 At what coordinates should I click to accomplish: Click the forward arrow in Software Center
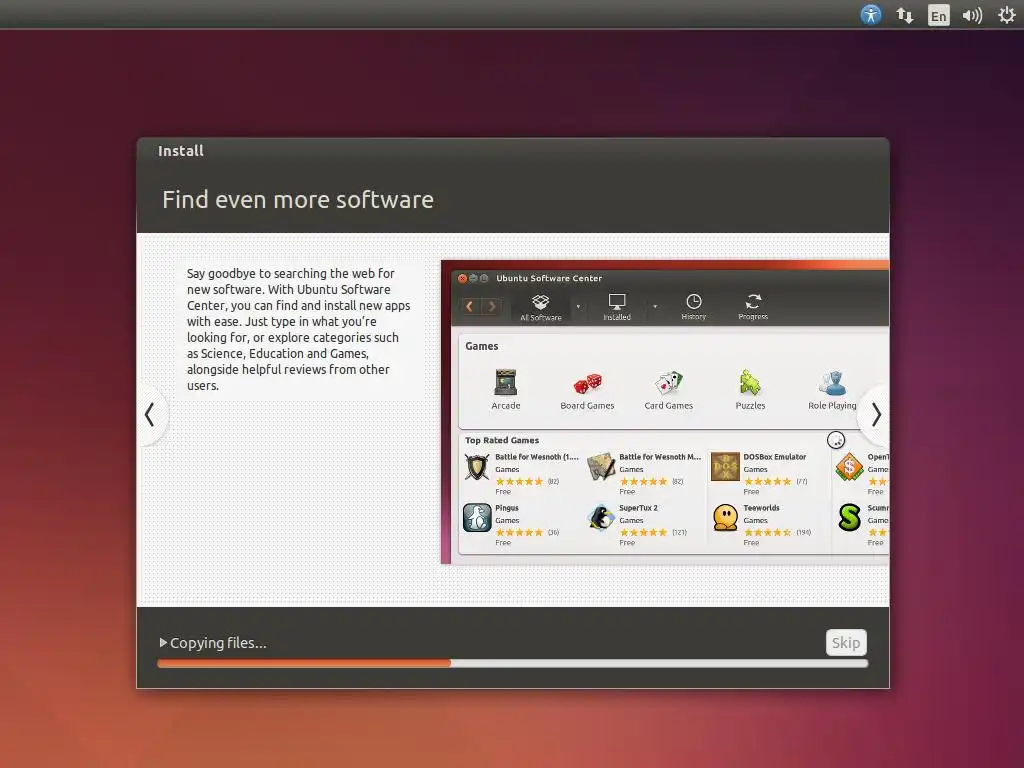coord(492,306)
